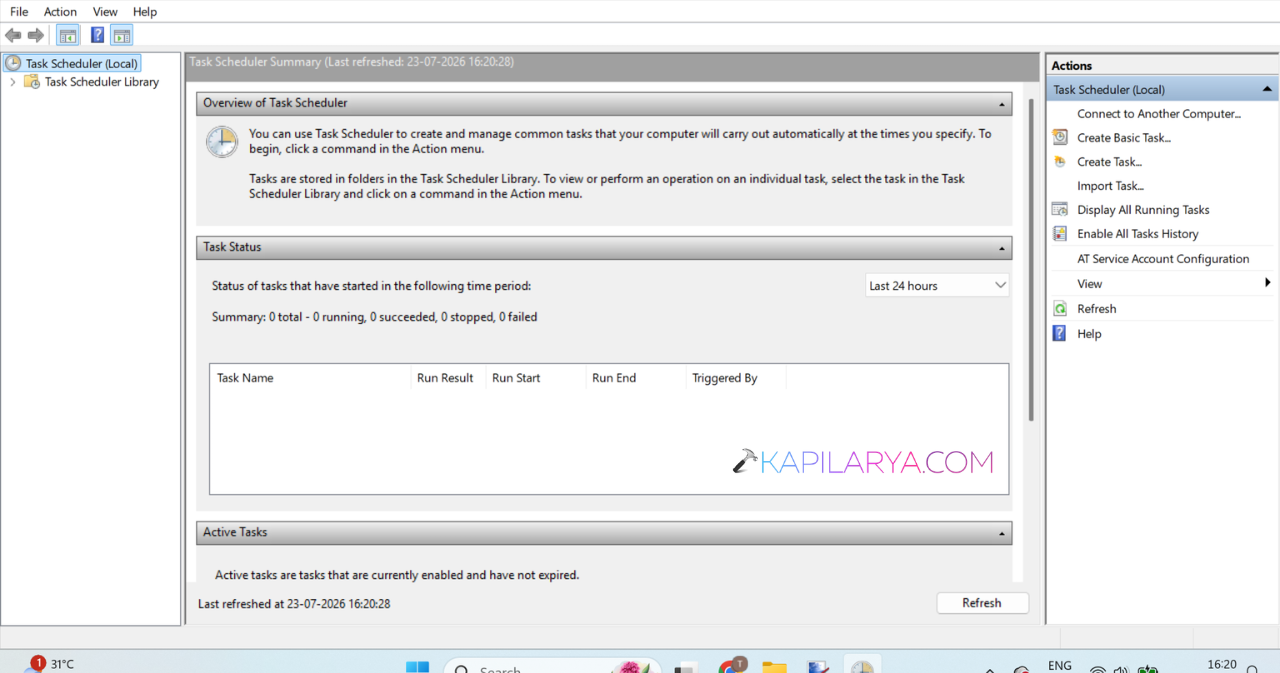Toggle the Show/Hide Action Pane toolbar icon
The width and height of the screenshot is (1280, 673).
click(x=122, y=36)
